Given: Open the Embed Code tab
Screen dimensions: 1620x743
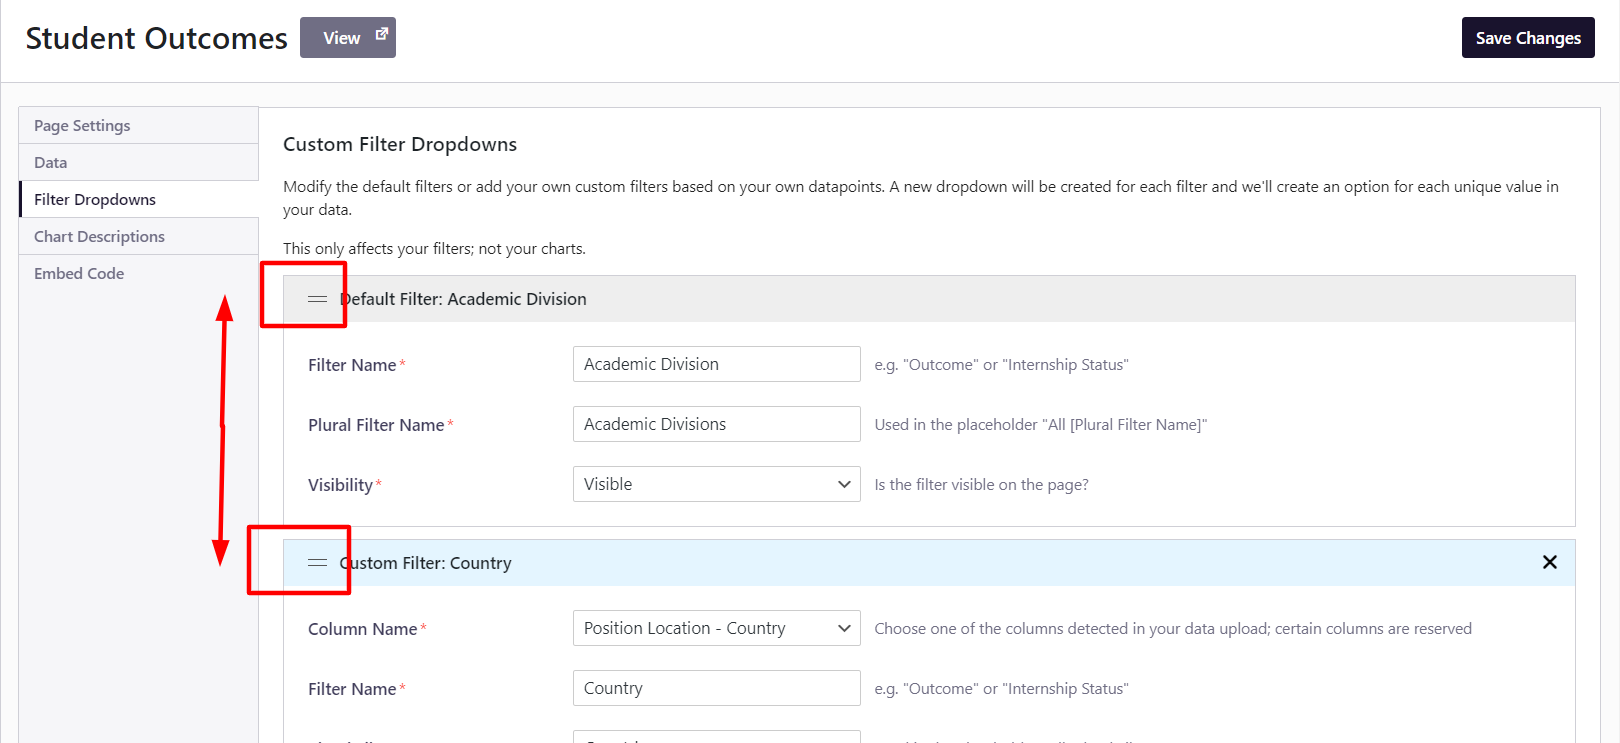Looking at the screenshot, I should (79, 274).
